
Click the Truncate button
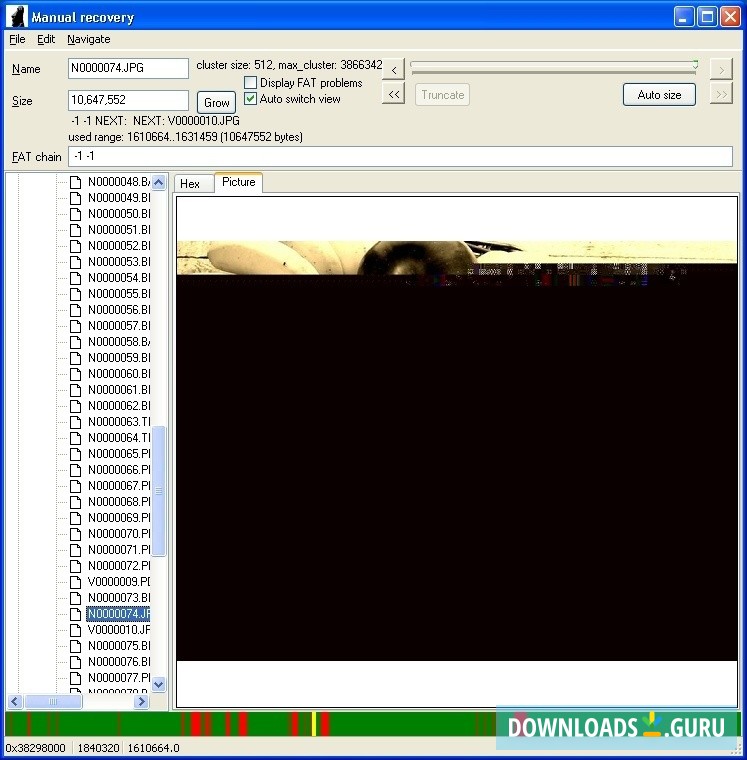click(442, 95)
